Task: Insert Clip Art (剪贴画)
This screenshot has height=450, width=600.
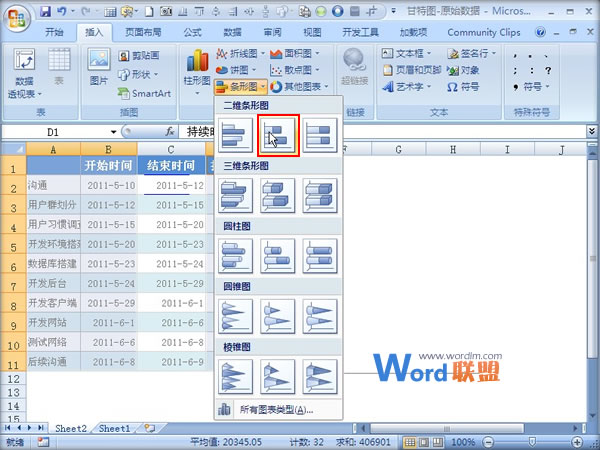Action: click(139, 56)
